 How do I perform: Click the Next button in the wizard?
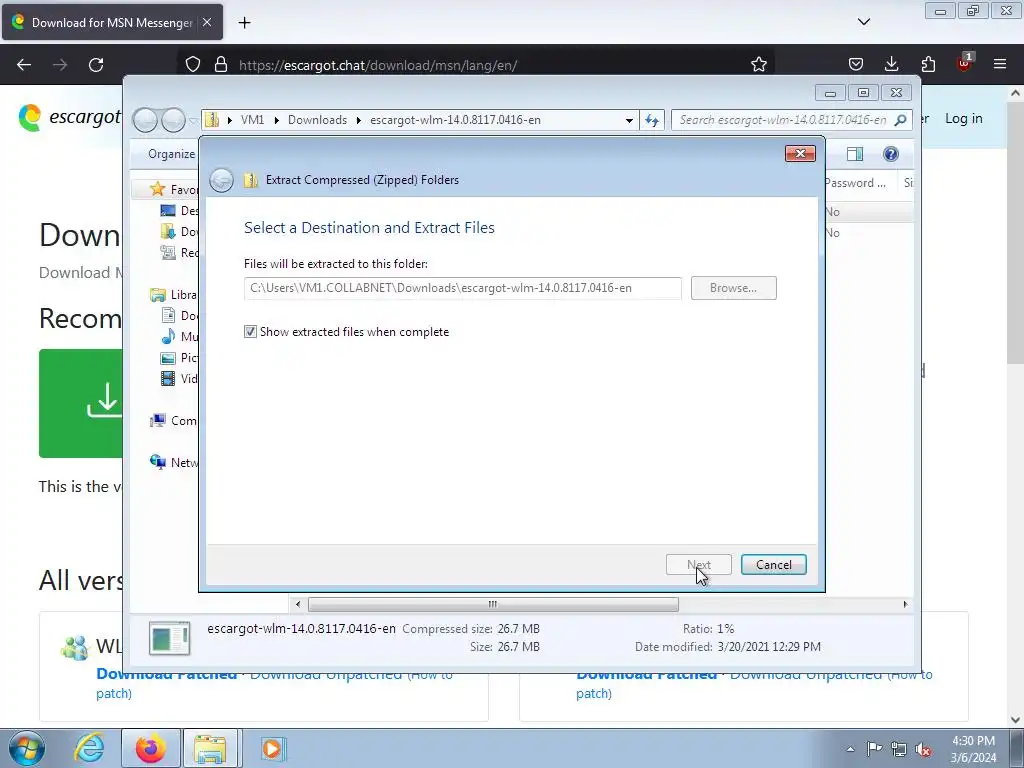point(699,565)
